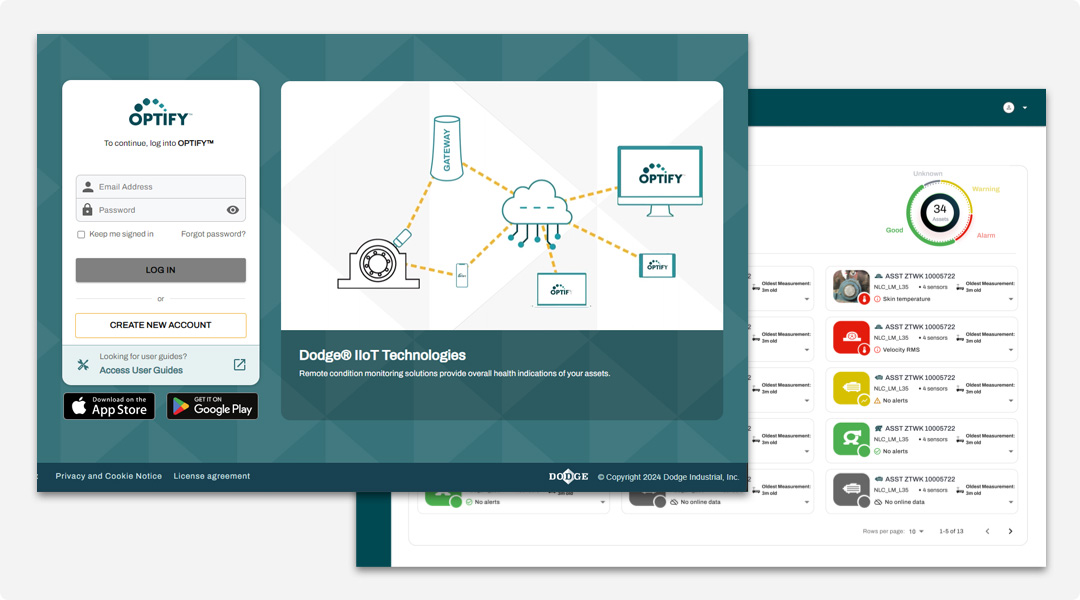Click the Alarm legend label

click(x=986, y=236)
